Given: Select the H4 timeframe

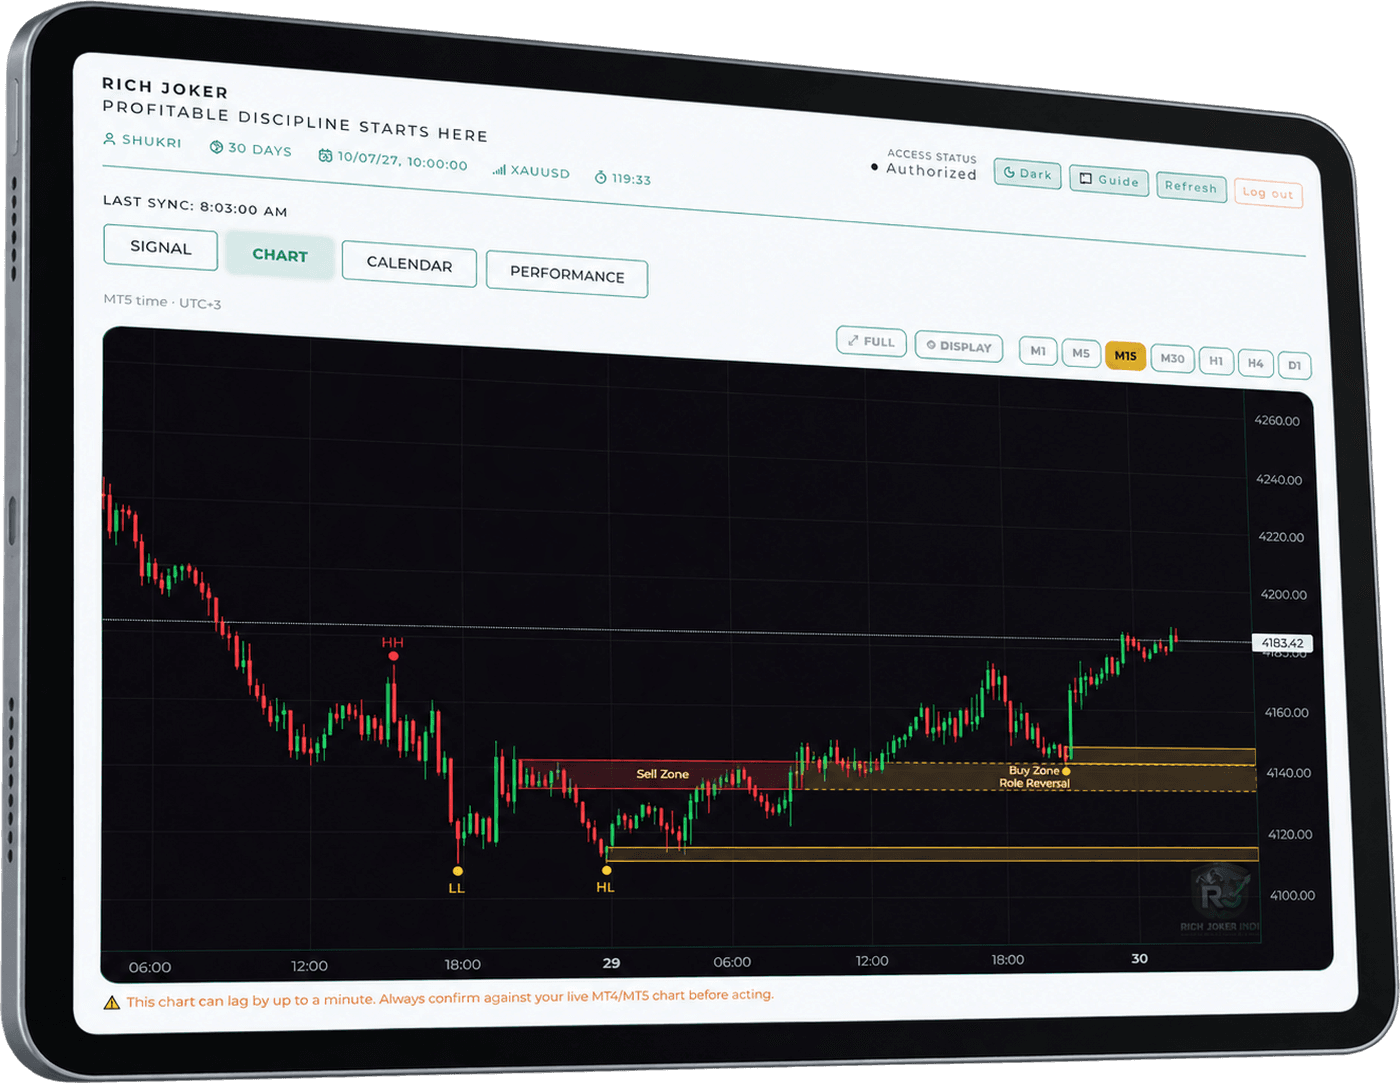Looking at the screenshot, I should pos(1256,363).
